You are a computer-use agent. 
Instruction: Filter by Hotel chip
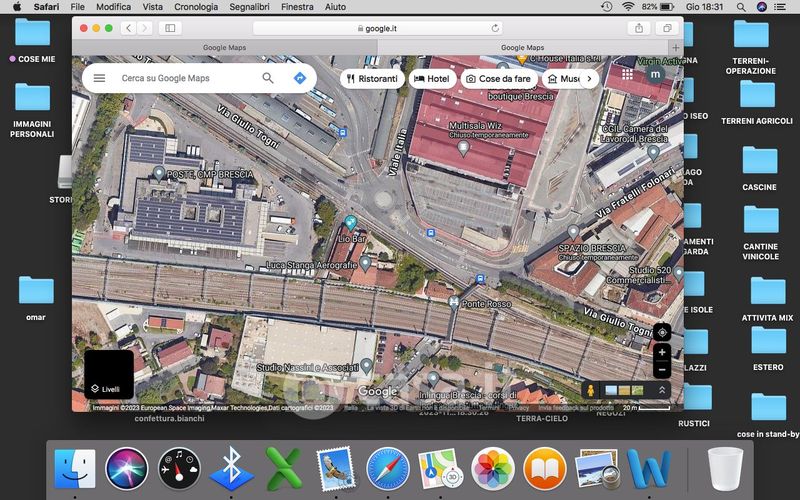[432, 79]
